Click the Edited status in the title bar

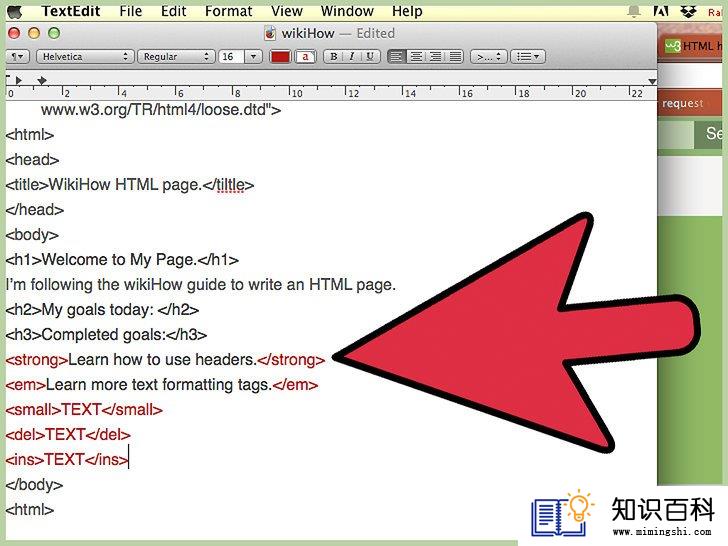click(376, 33)
